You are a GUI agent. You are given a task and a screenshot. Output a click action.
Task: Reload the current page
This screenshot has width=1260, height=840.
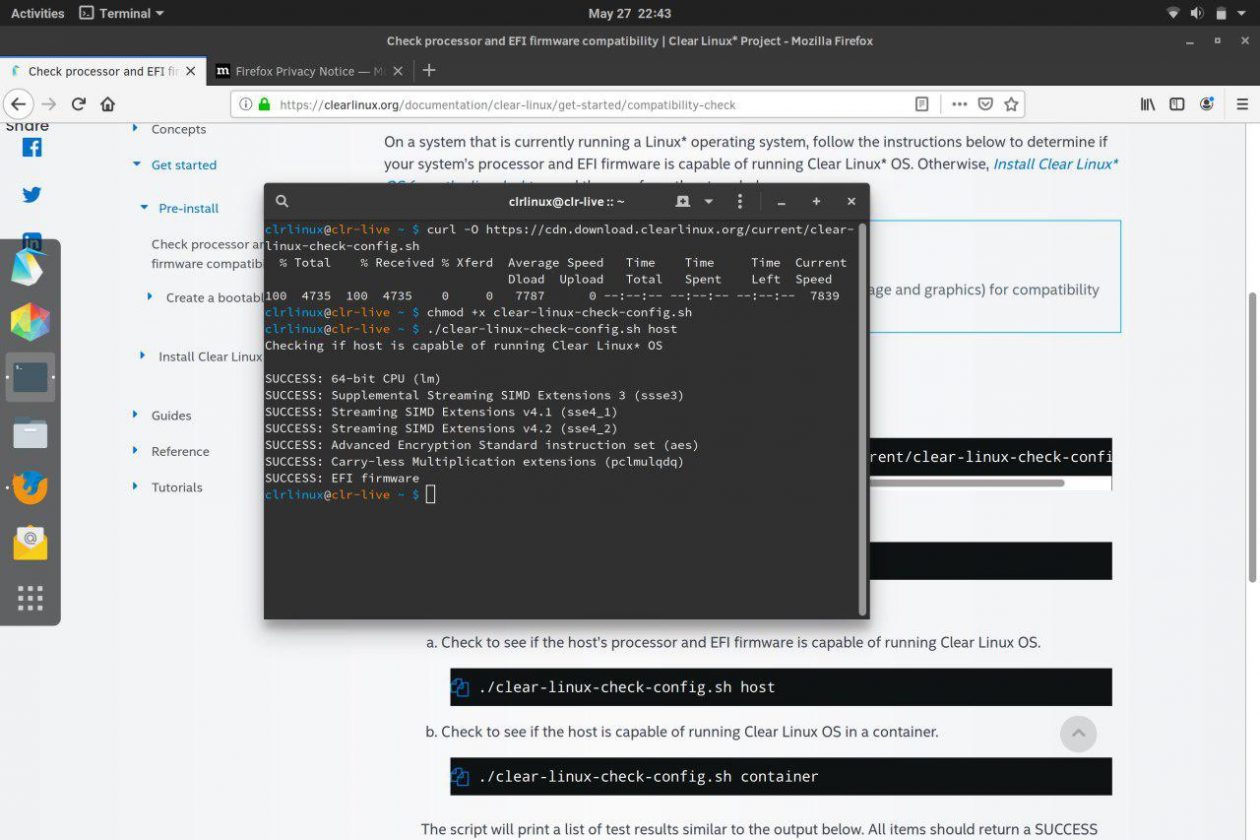(78, 104)
